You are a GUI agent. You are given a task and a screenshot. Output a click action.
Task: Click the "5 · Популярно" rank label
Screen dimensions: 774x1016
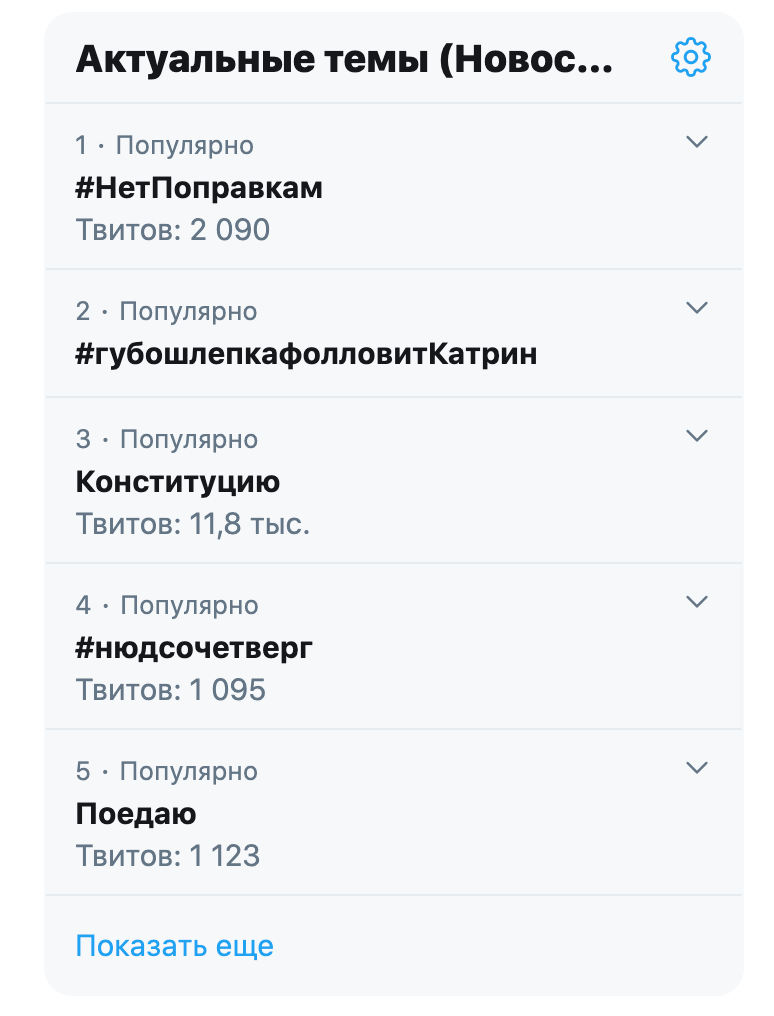click(x=166, y=772)
